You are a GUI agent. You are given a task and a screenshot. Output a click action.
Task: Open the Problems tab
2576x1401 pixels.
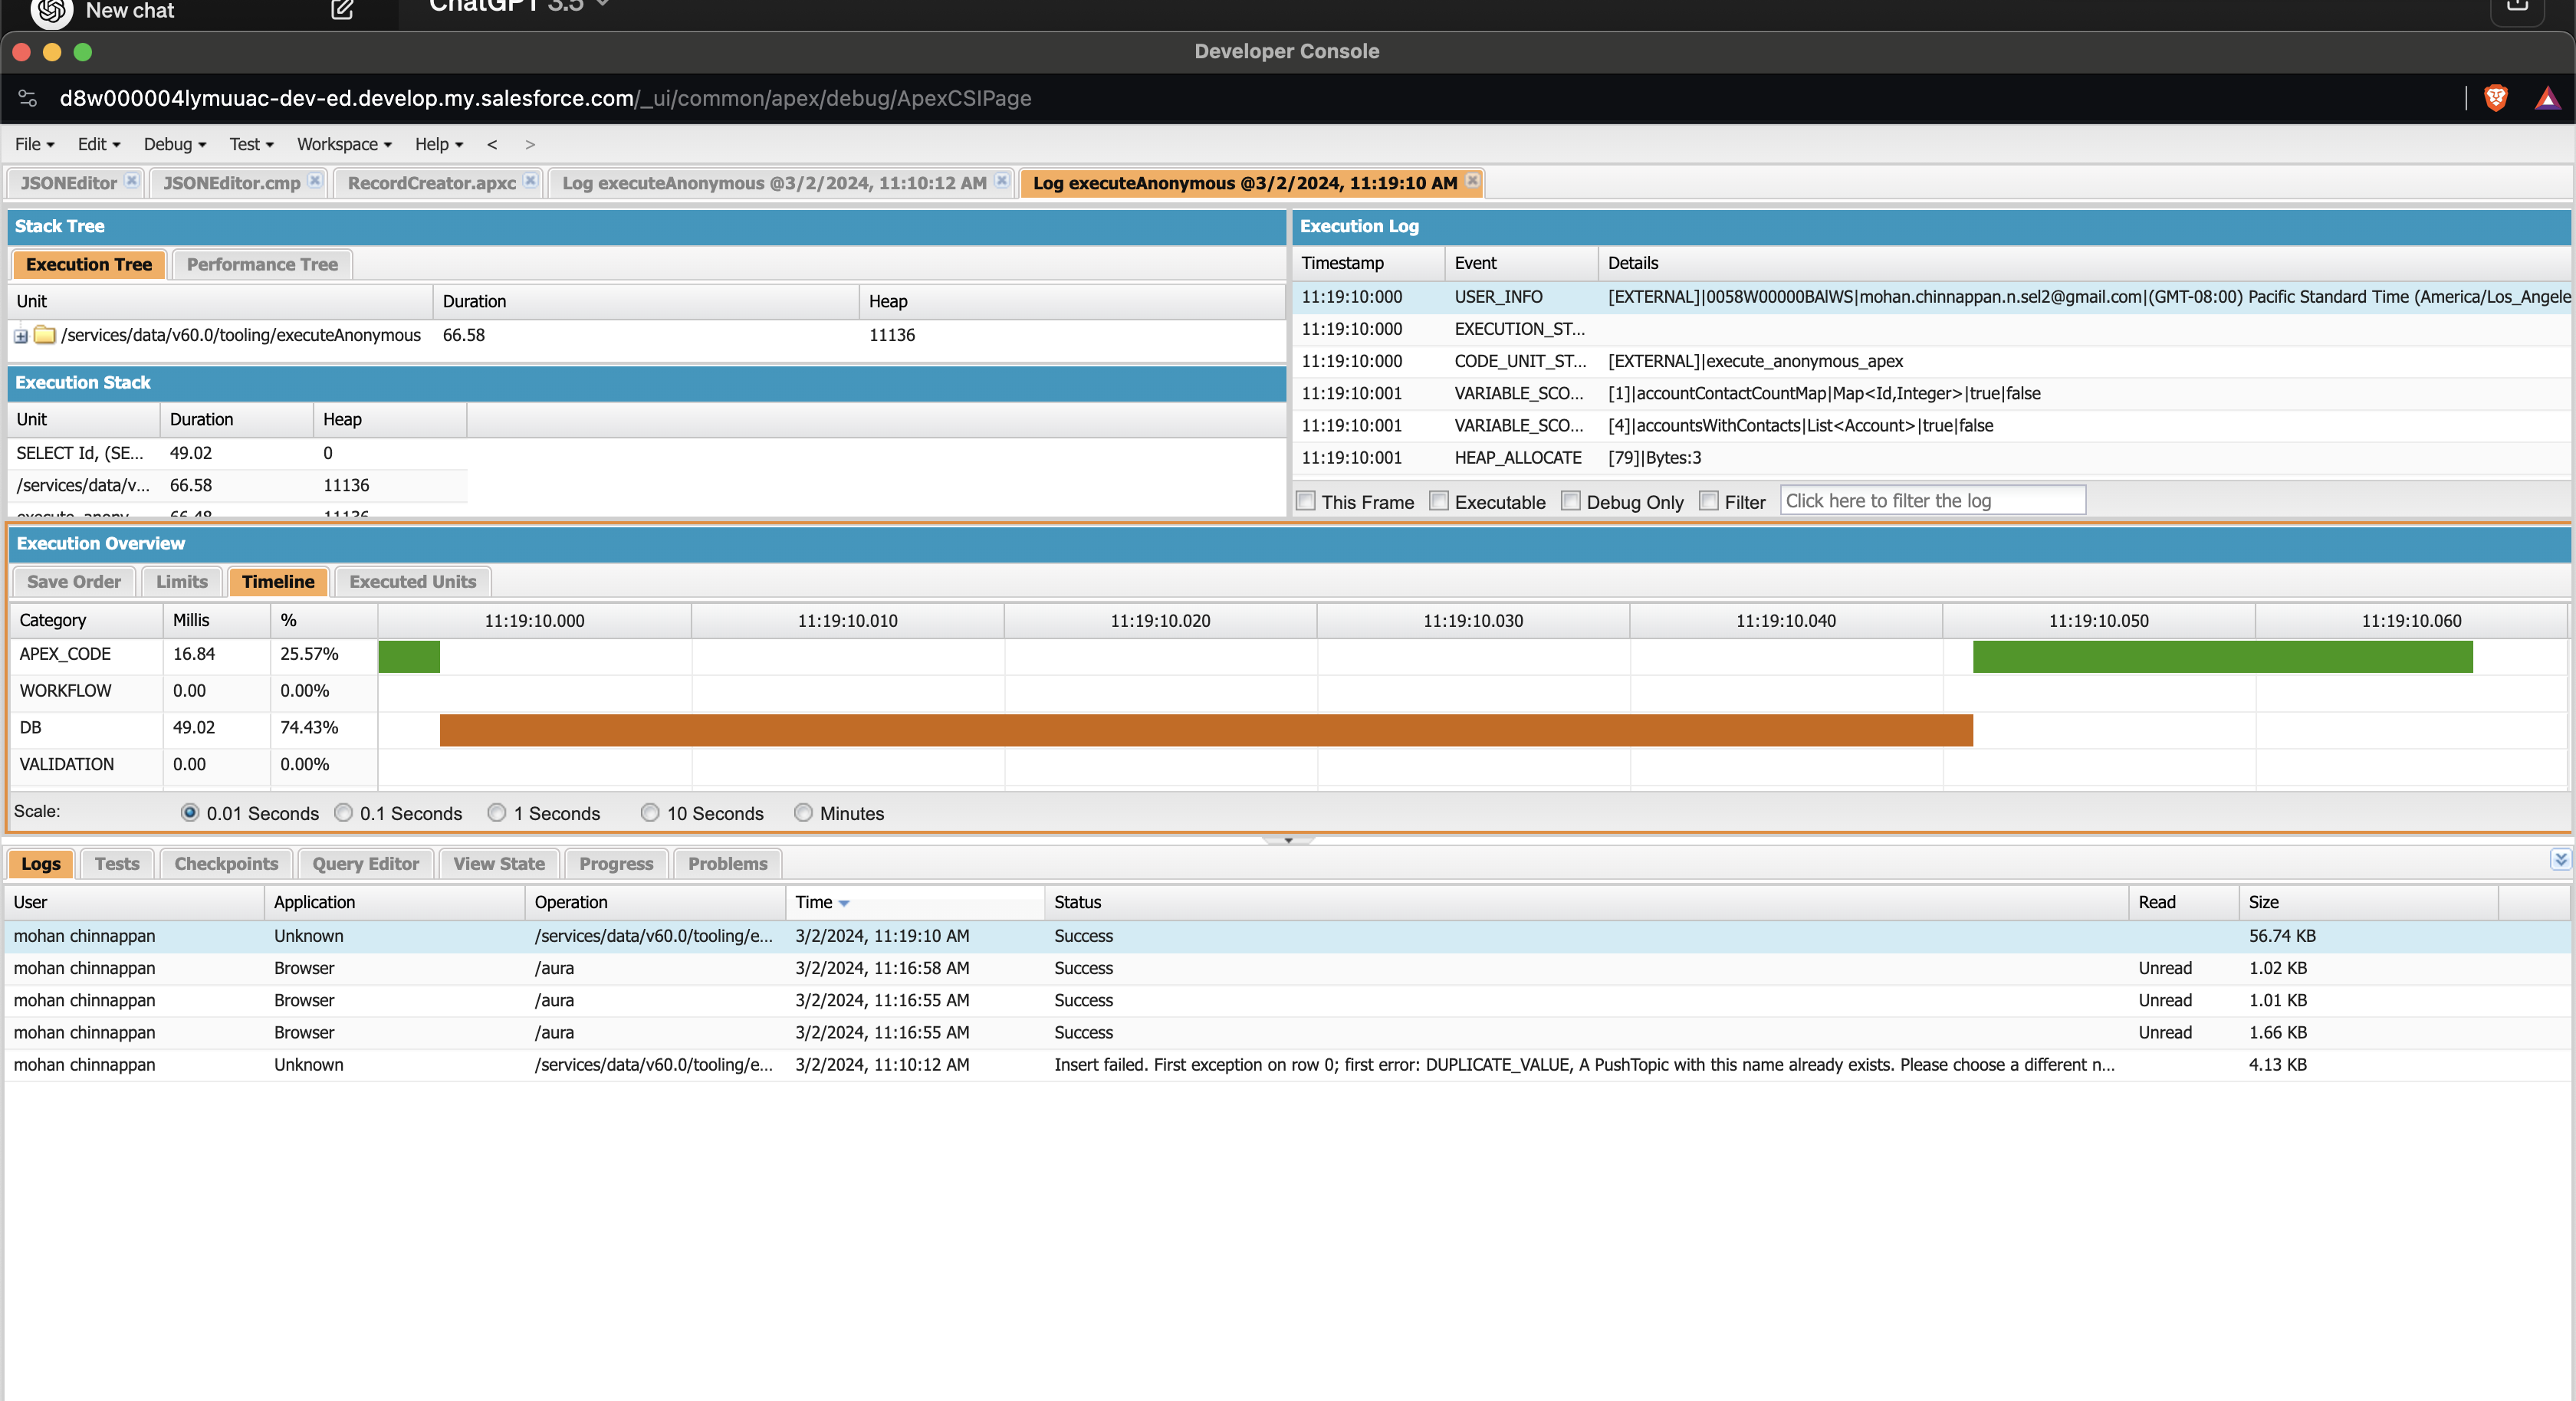(x=727, y=864)
